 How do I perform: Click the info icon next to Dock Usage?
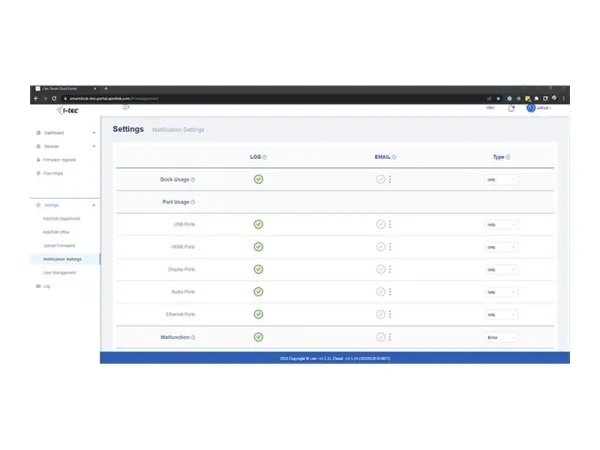(x=193, y=180)
